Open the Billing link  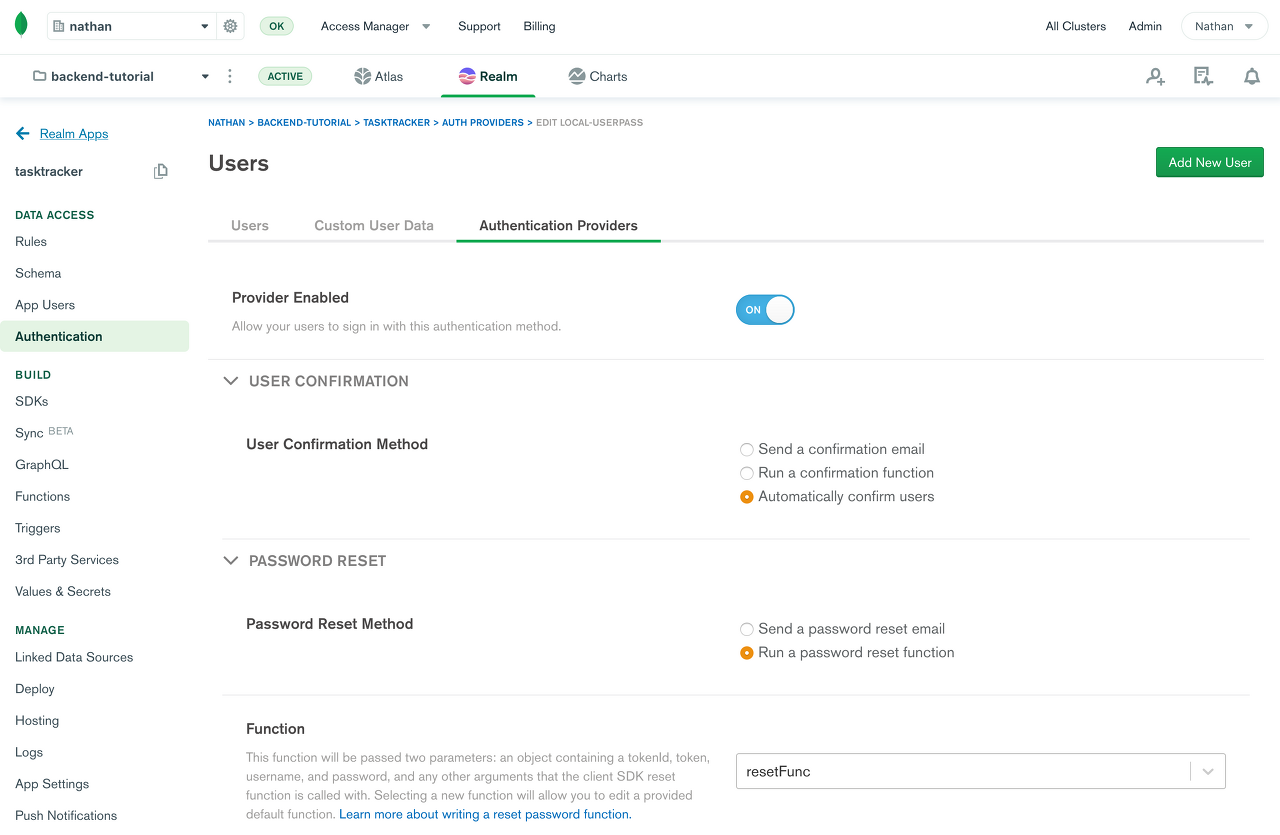[x=539, y=26]
